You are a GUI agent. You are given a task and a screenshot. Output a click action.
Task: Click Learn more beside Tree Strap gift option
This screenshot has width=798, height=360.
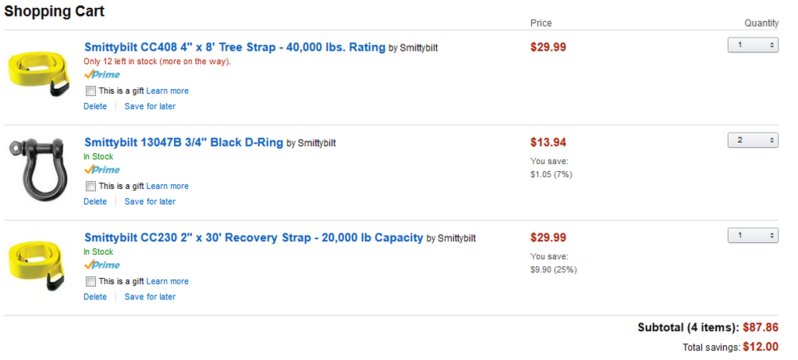point(167,91)
